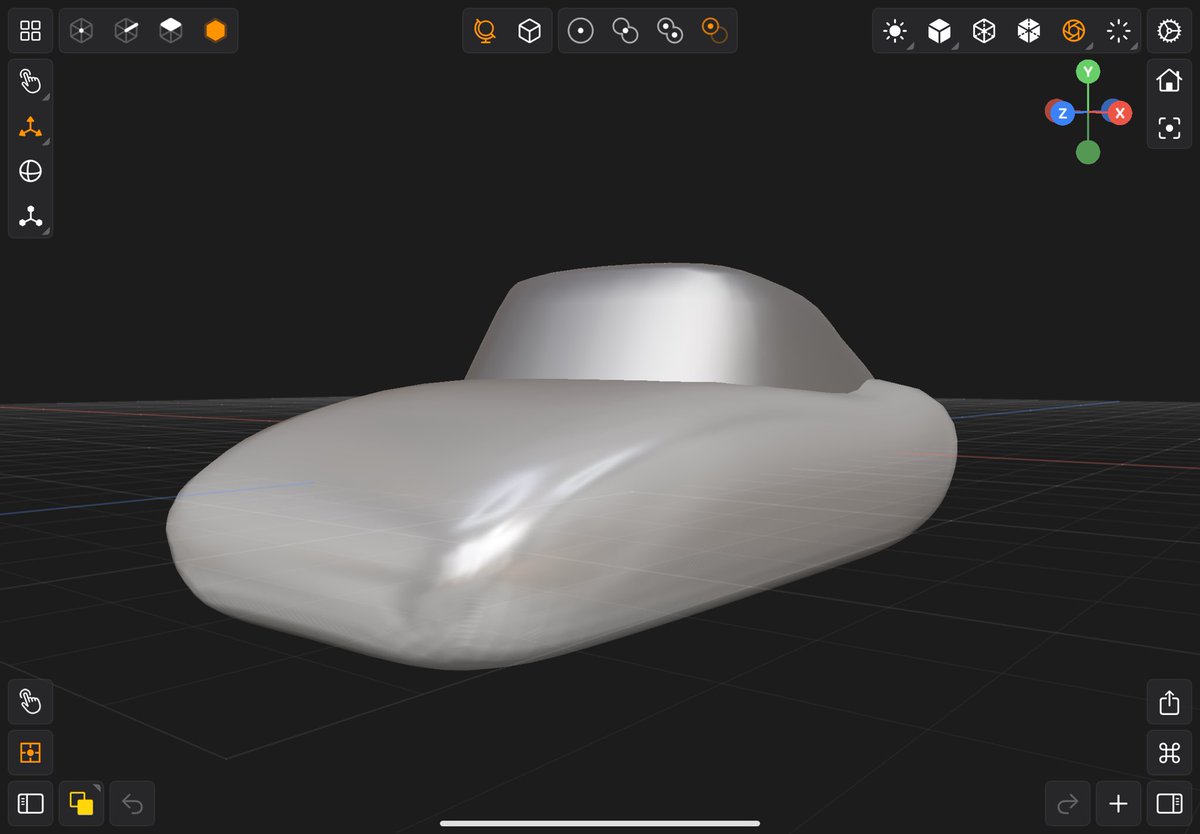The height and width of the screenshot is (834, 1200).
Task: Select the cube orientation icon beside the globe
Action: coord(529,31)
